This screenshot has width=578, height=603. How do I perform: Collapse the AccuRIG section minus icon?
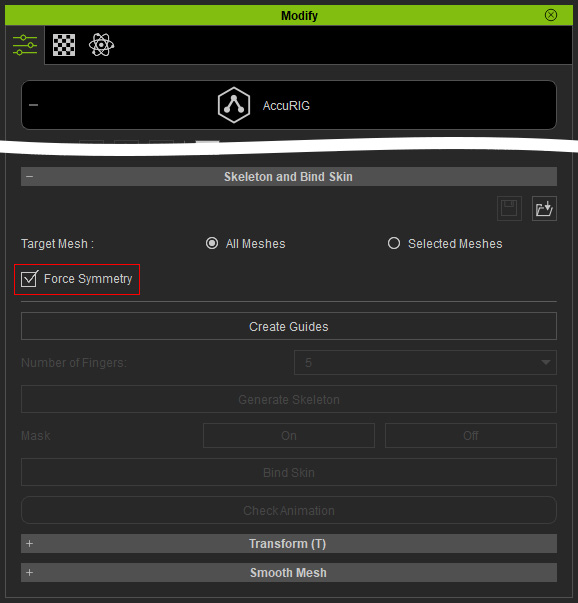(x=33, y=105)
